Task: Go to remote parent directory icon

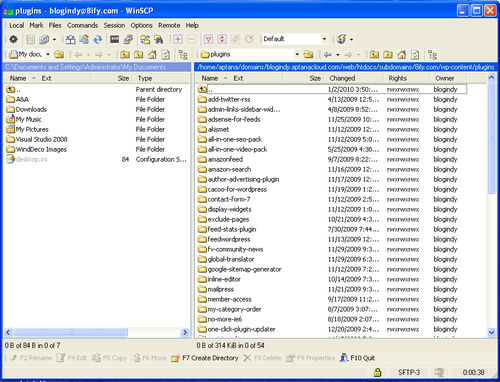Action: pos(374,54)
